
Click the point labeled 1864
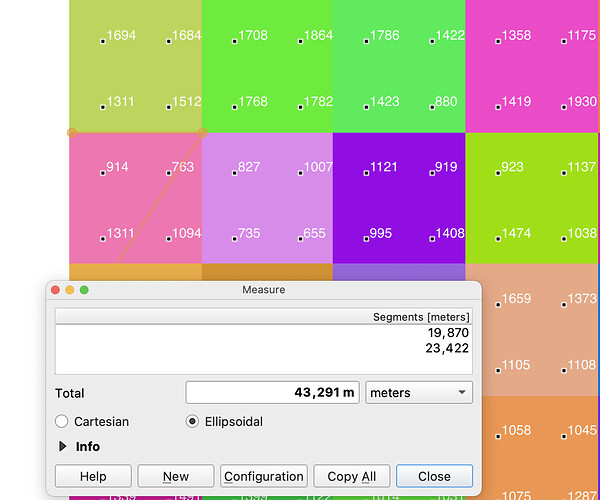point(300,41)
